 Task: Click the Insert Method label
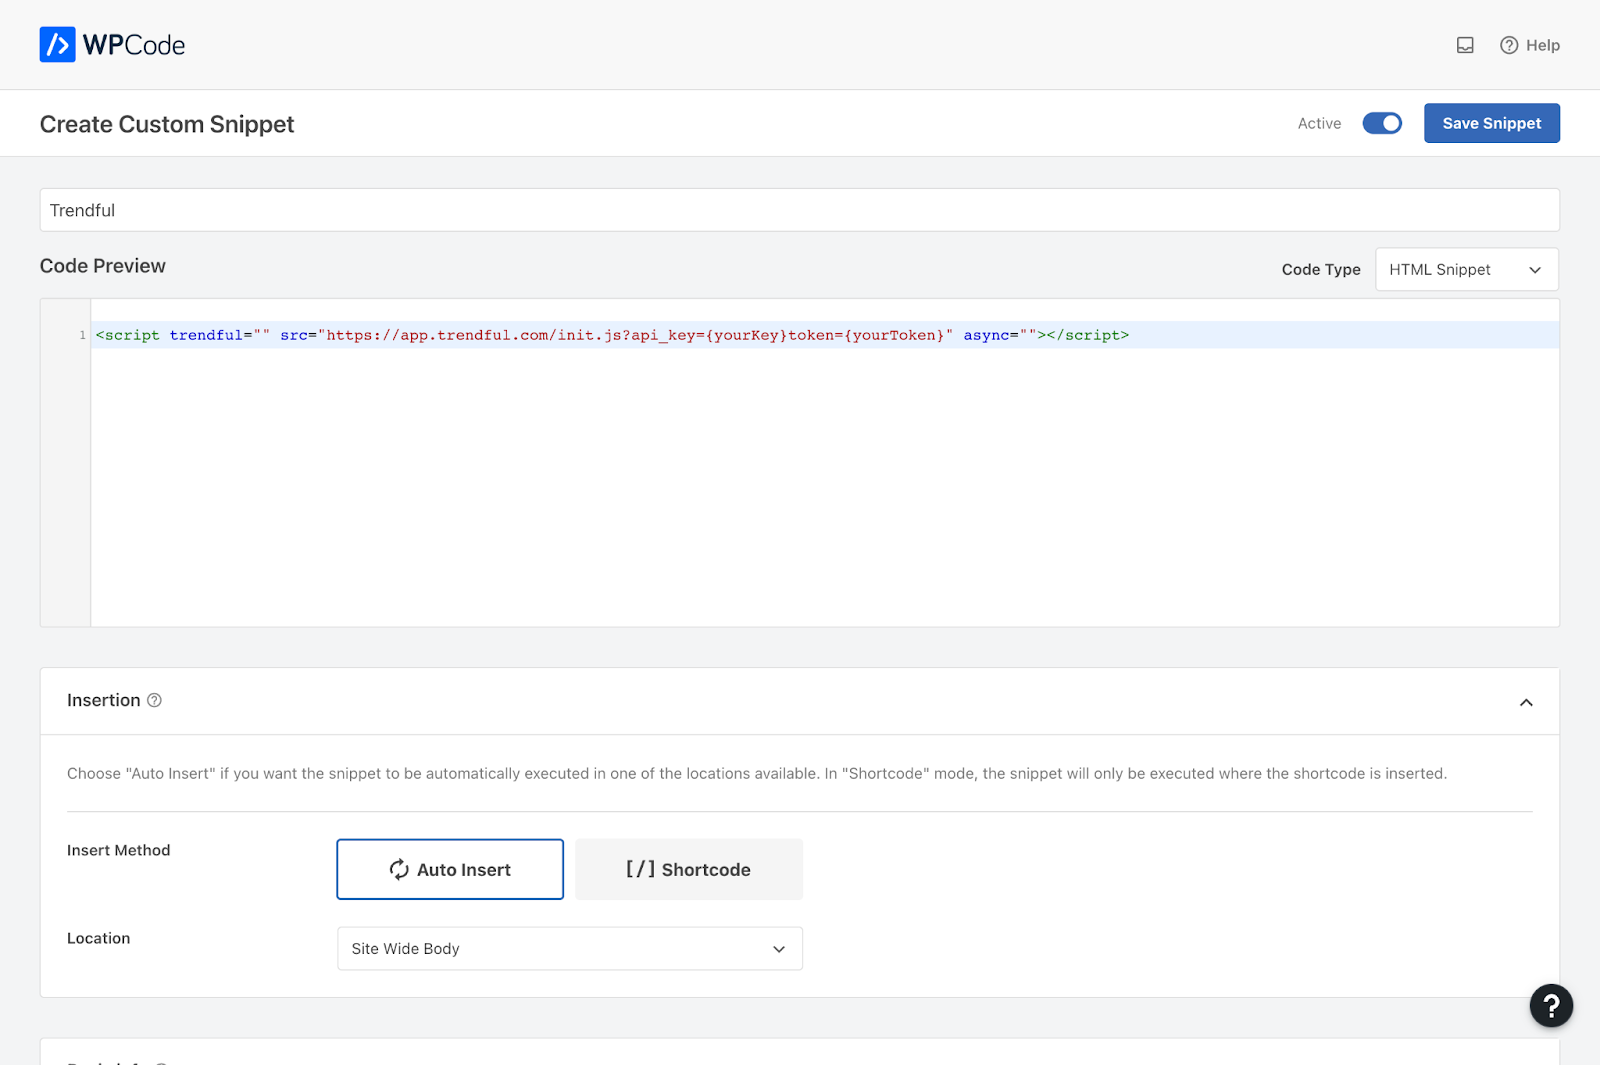[119, 850]
